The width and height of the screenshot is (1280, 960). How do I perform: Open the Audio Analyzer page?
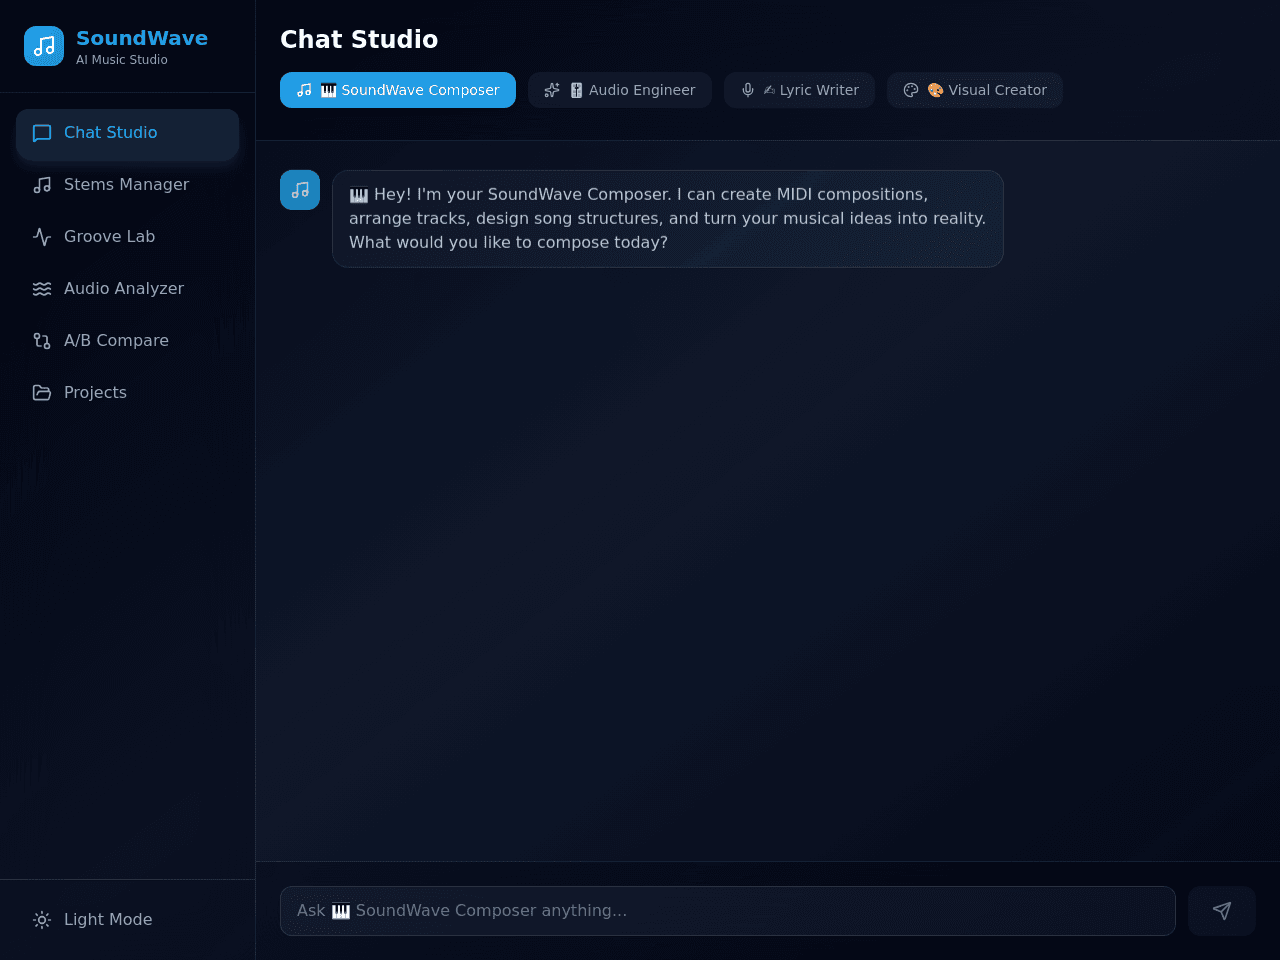[x=128, y=289]
